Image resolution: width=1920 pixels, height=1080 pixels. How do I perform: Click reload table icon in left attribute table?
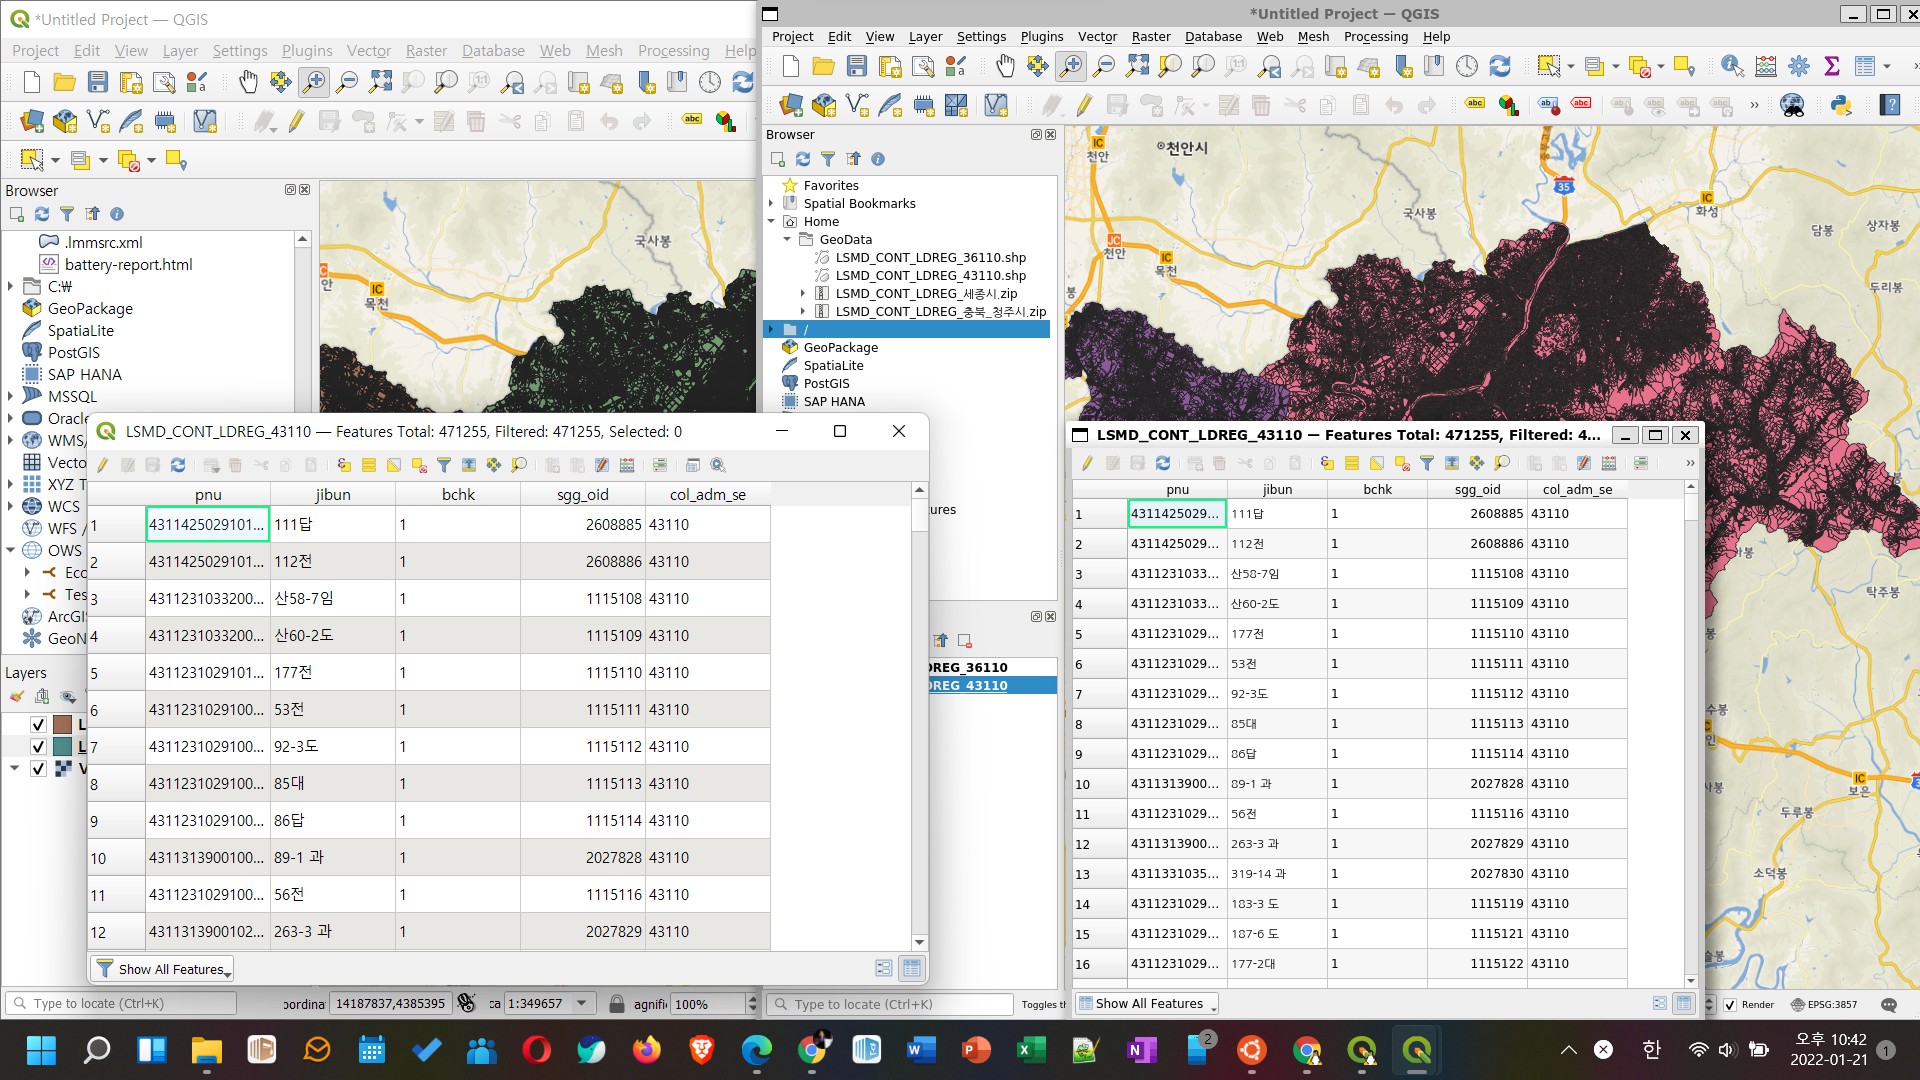[178, 465]
